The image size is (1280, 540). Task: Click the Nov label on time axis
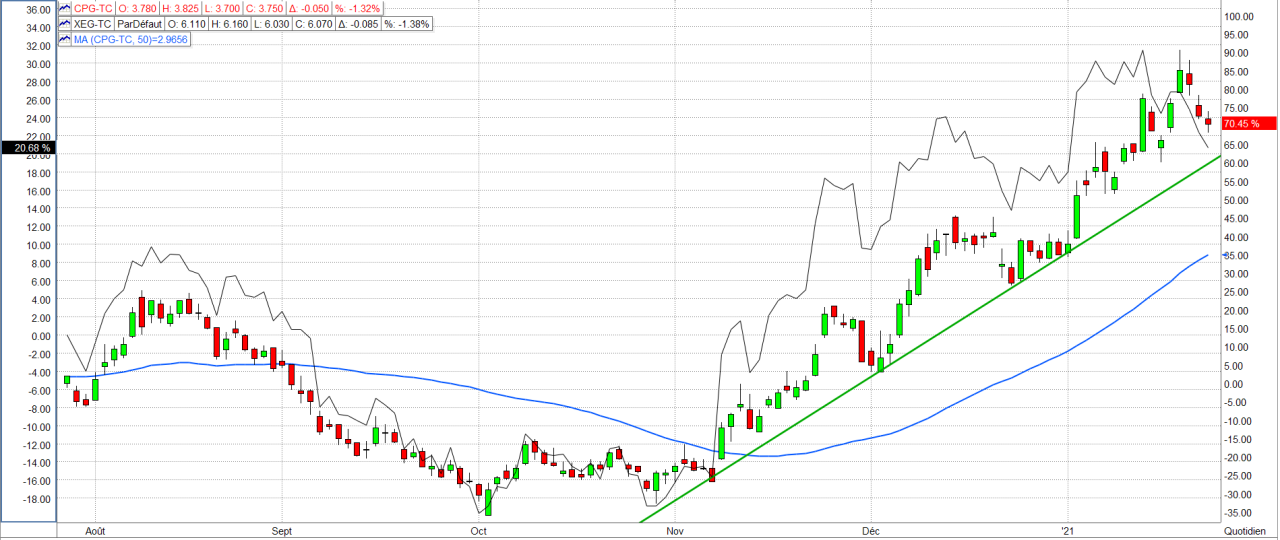[674, 532]
